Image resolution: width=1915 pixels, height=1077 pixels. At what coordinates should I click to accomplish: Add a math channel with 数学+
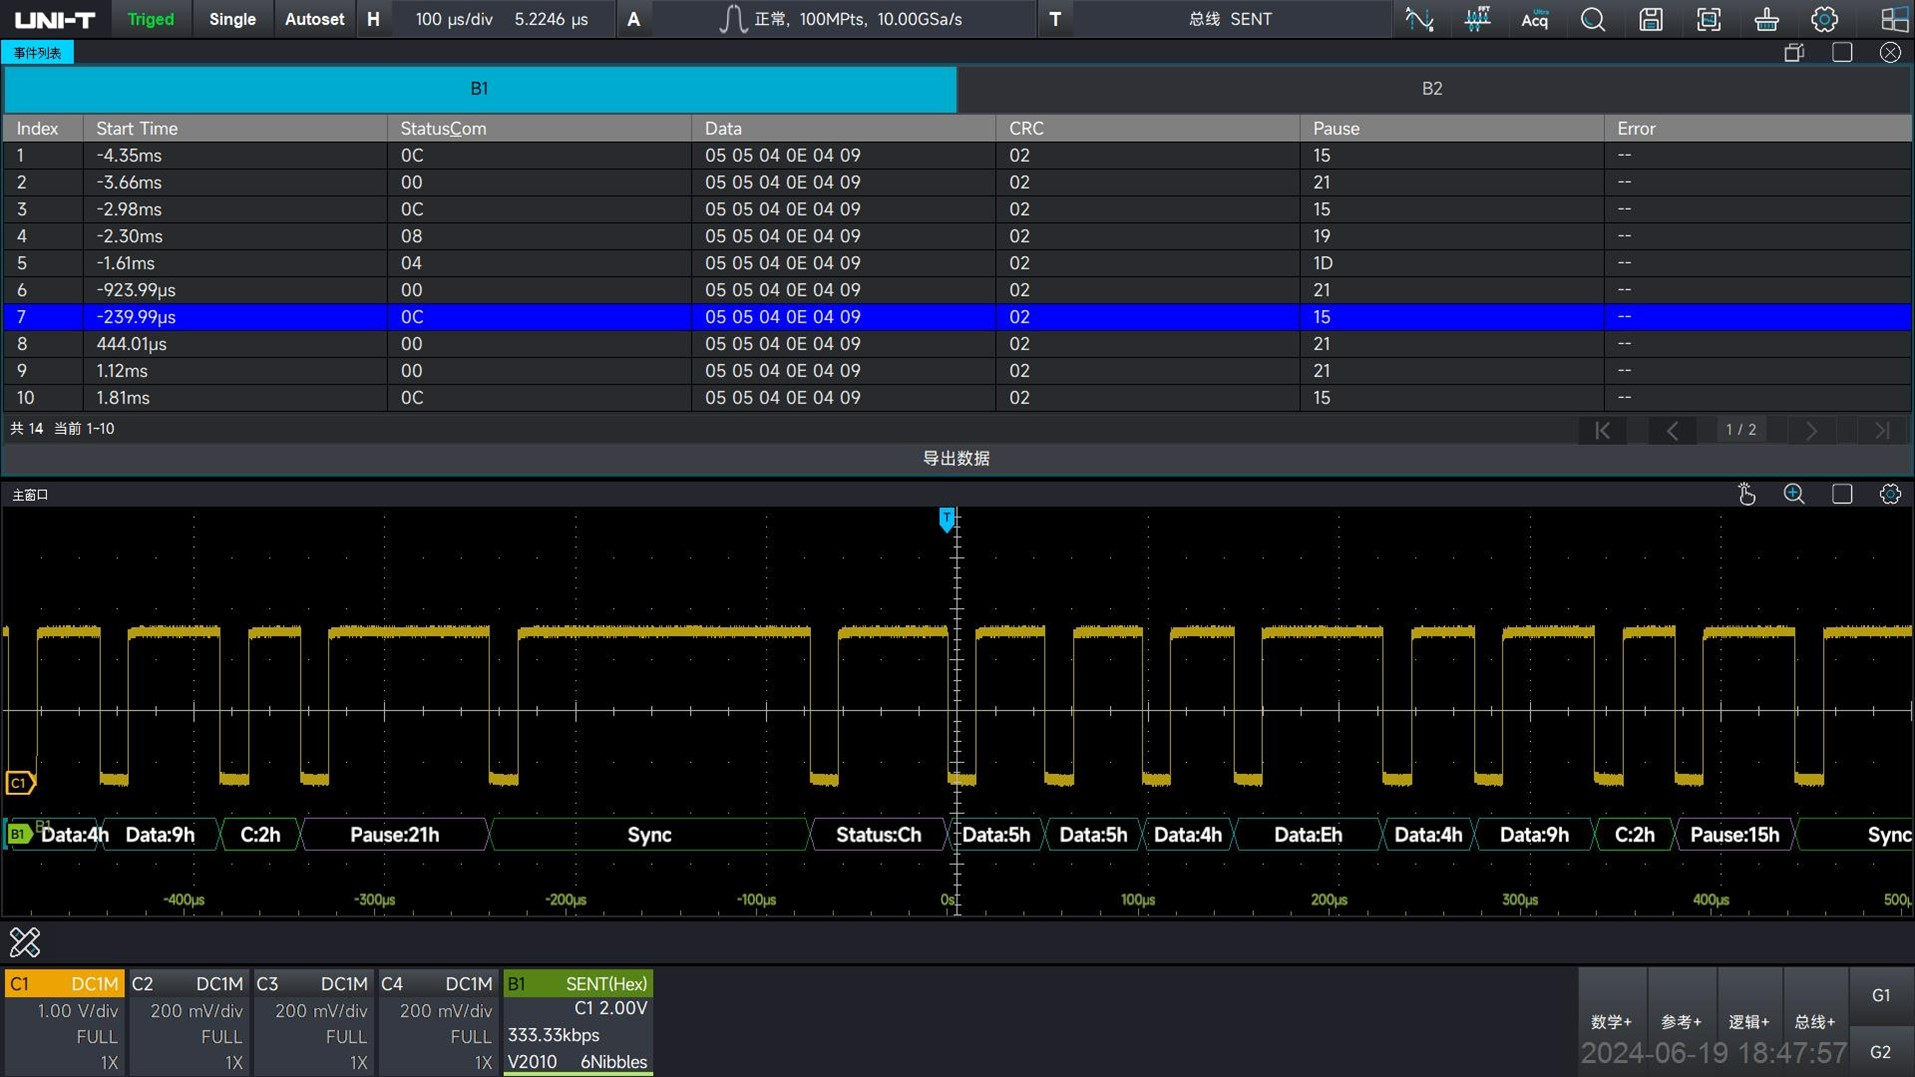pyautogui.click(x=1611, y=1022)
